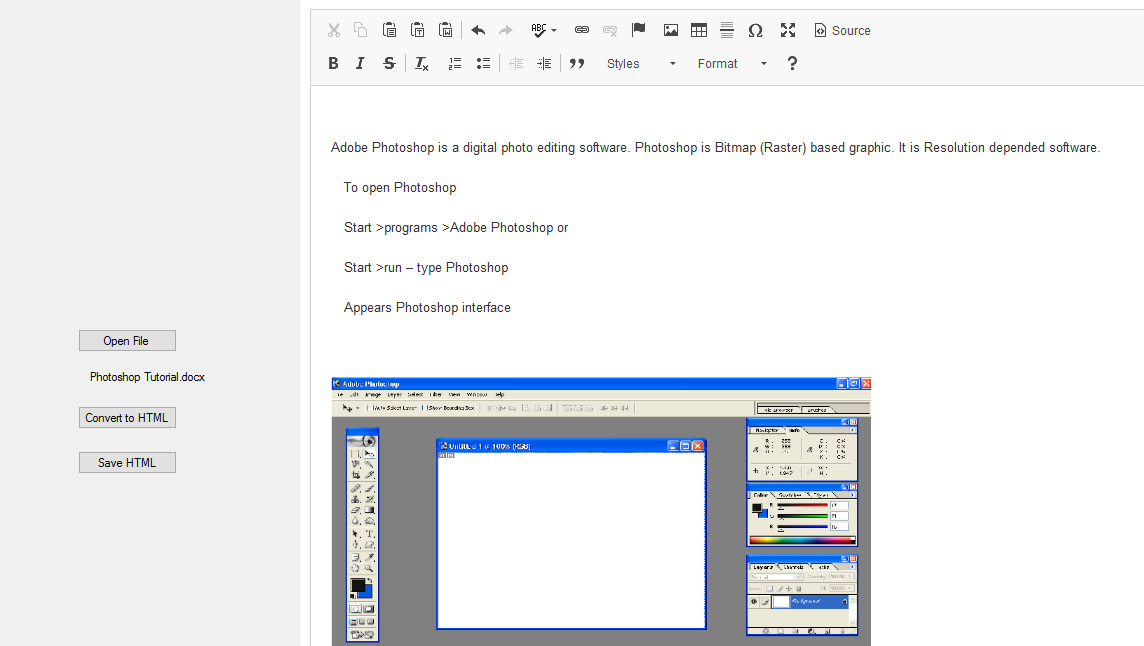Toggle Block Quote formatting

(577, 64)
